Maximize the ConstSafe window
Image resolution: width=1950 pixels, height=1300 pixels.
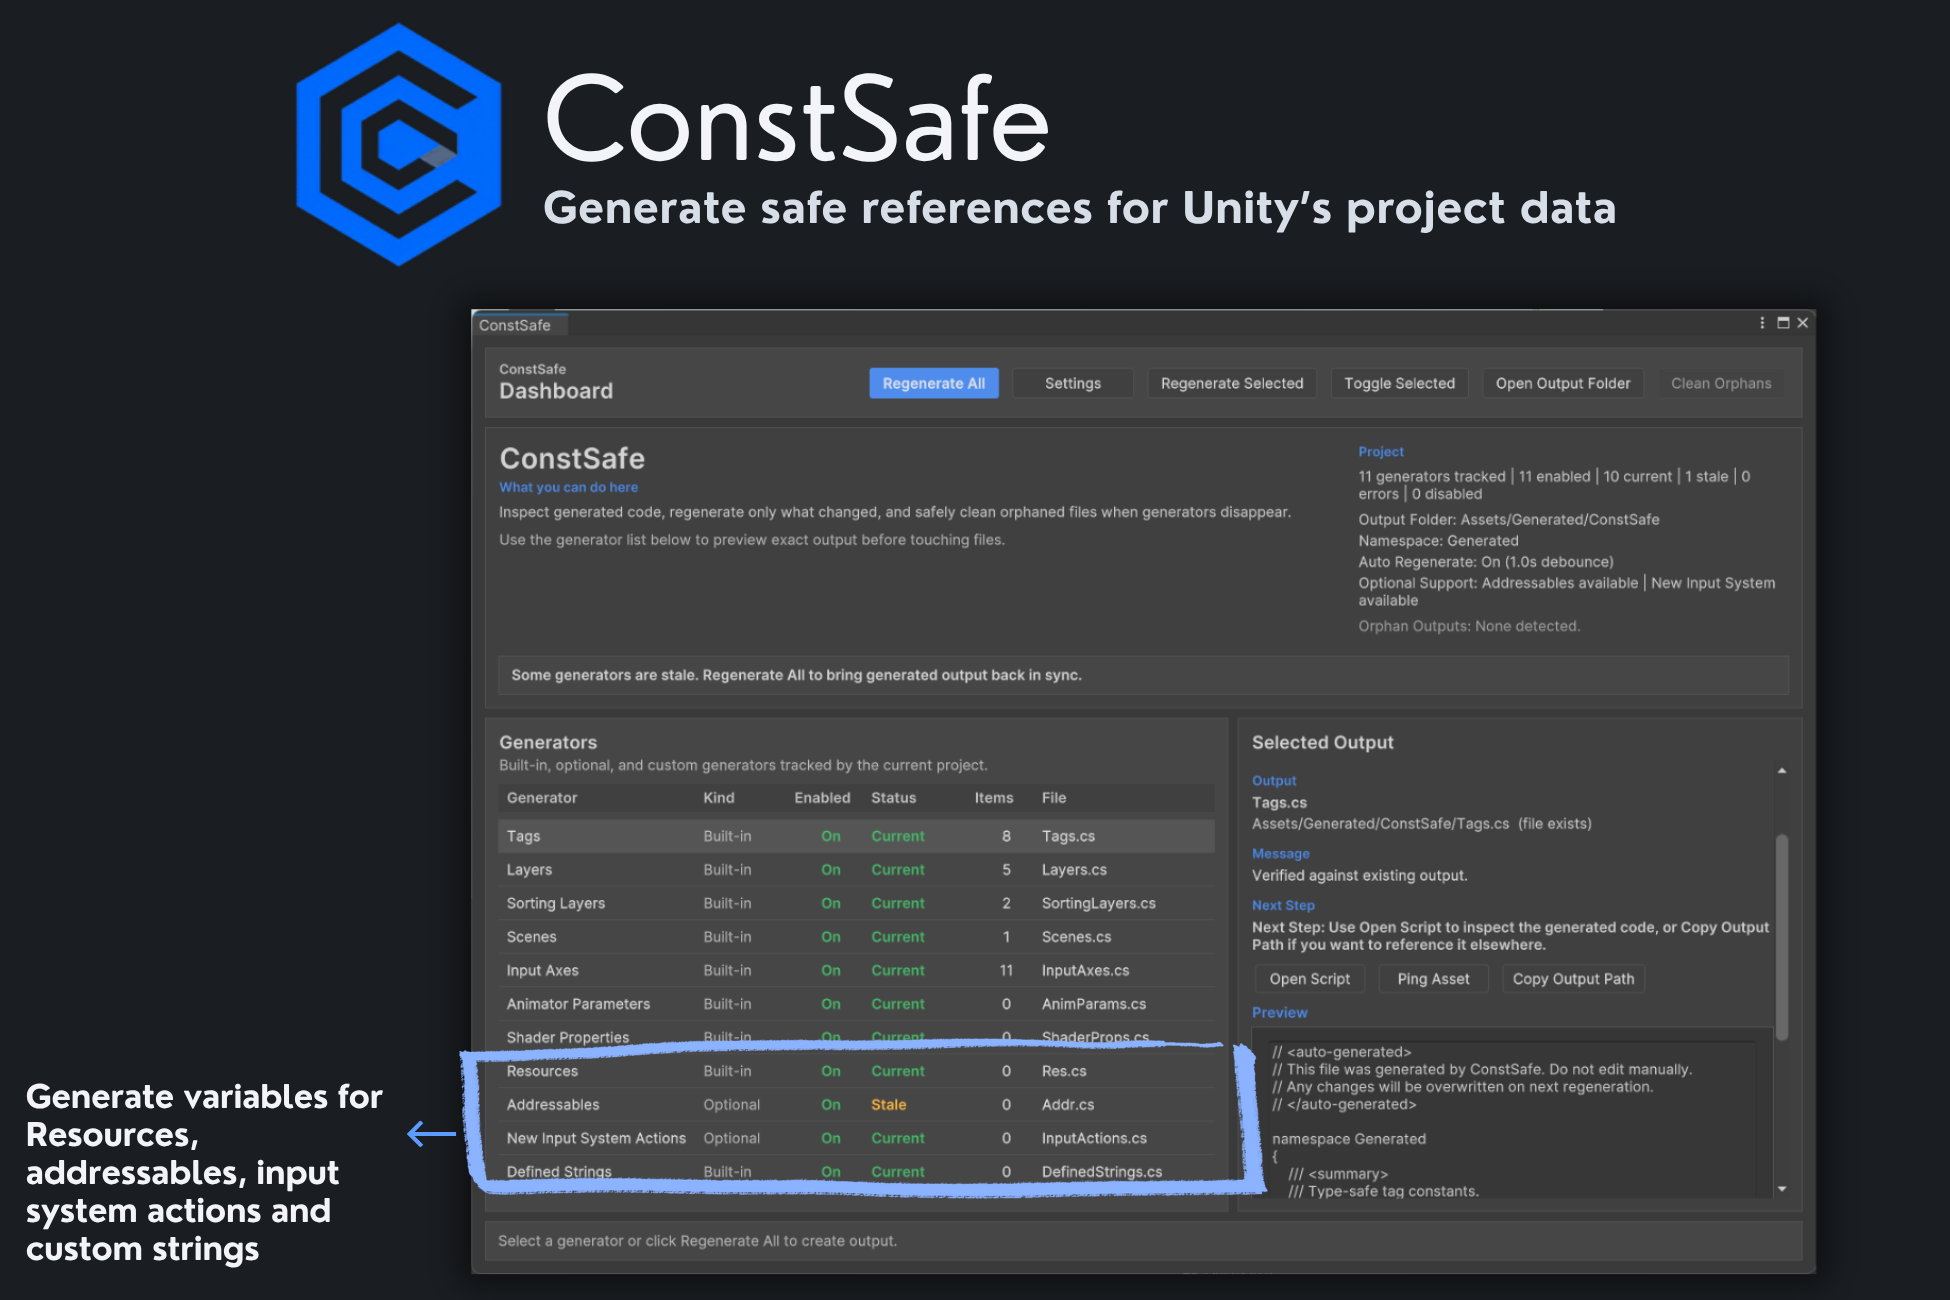click(1783, 323)
